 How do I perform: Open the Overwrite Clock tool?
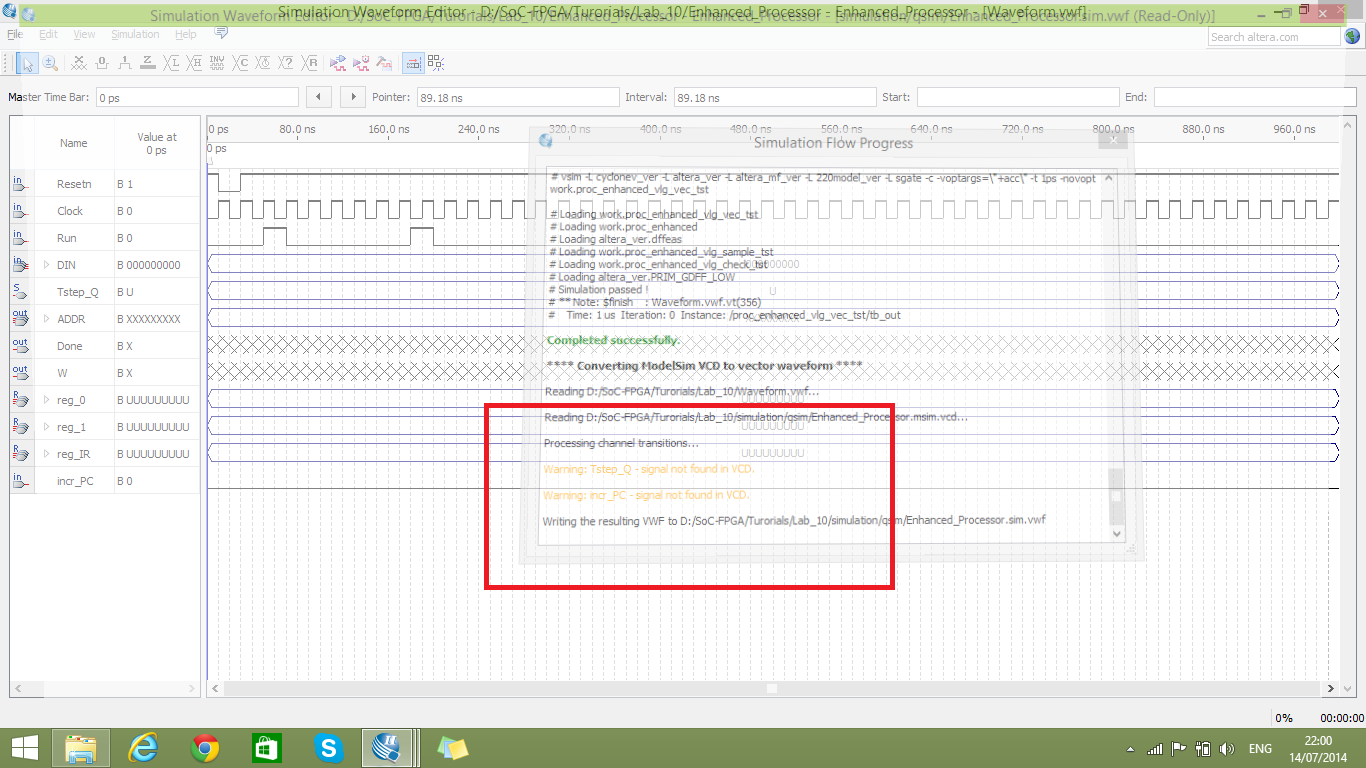tap(264, 63)
